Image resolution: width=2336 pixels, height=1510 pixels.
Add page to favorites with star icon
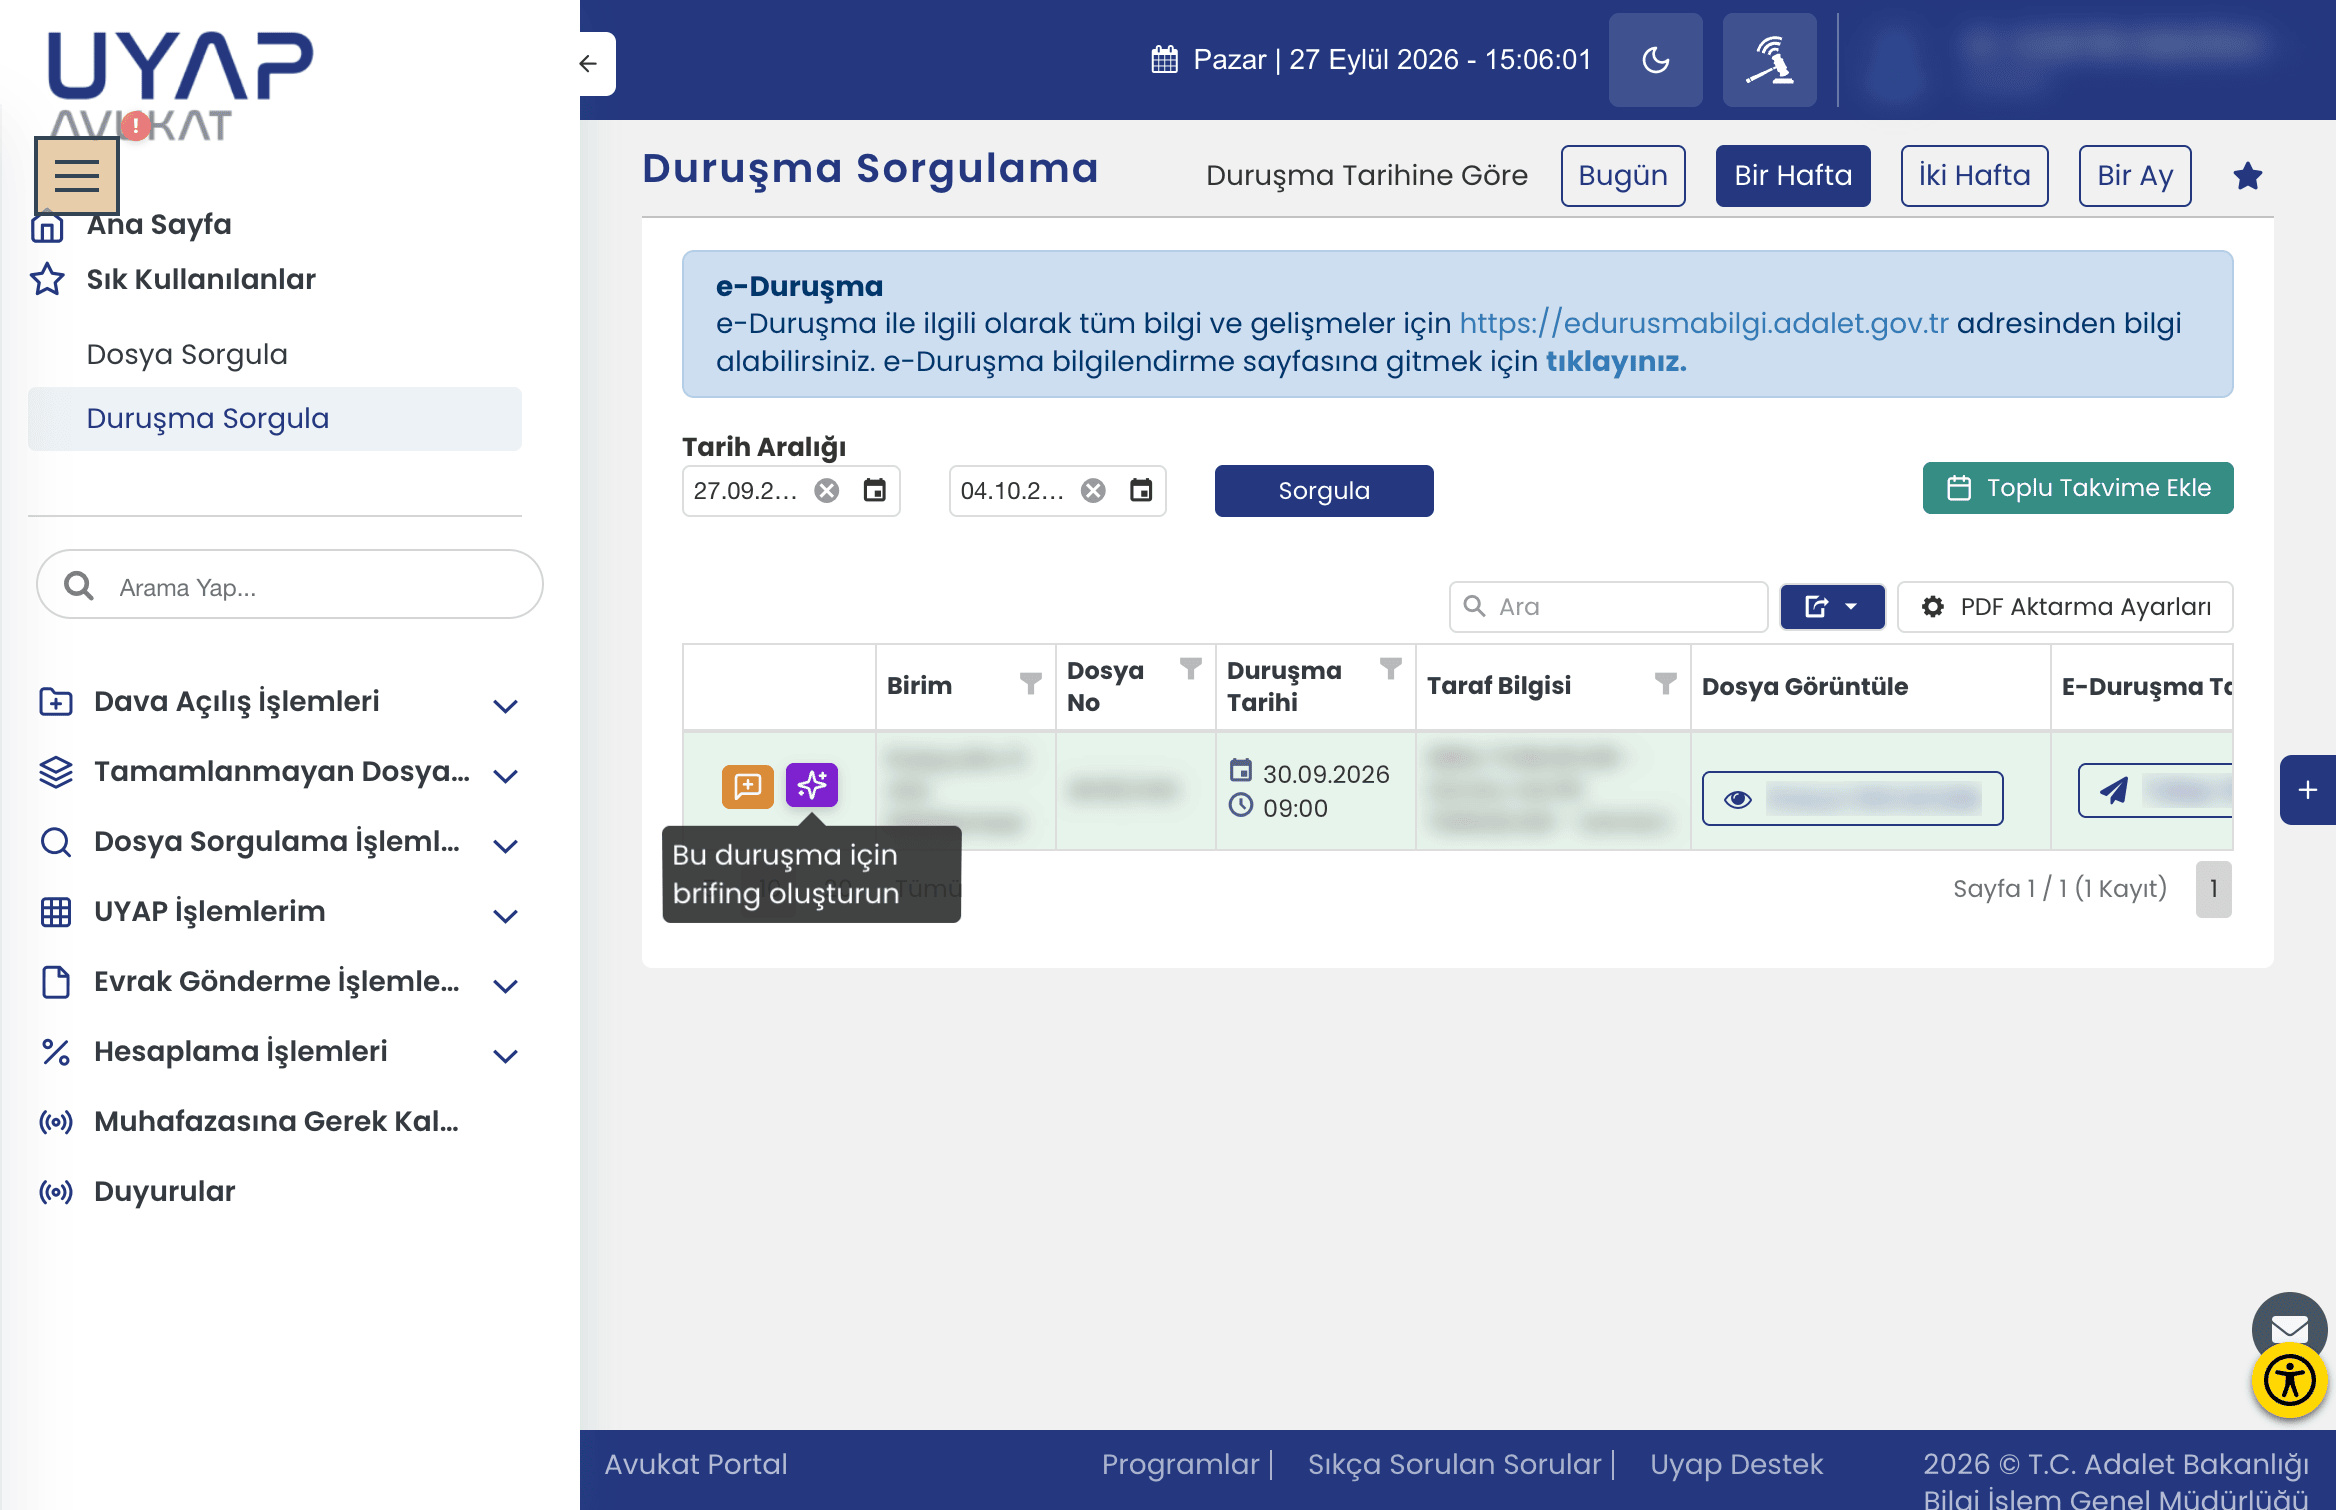pyautogui.click(x=2247, y=177)
